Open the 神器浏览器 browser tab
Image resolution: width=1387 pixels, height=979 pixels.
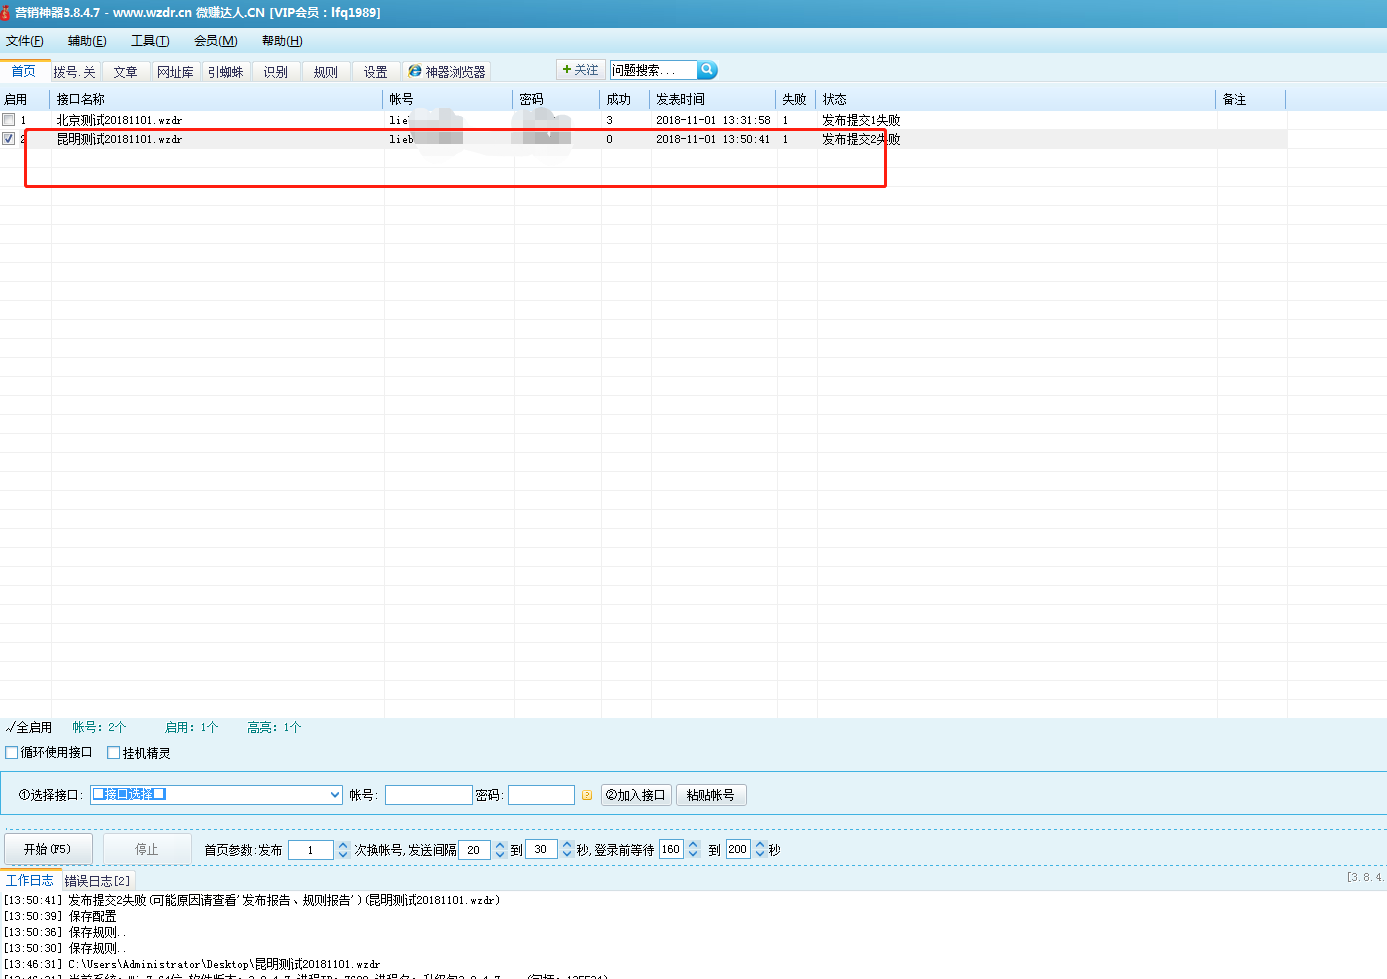click(447, 72)
